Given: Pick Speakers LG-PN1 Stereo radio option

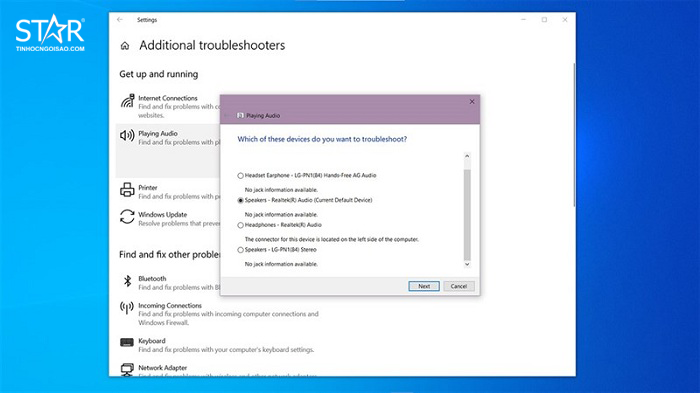Looking at the screenshot, I should (241, 250).
